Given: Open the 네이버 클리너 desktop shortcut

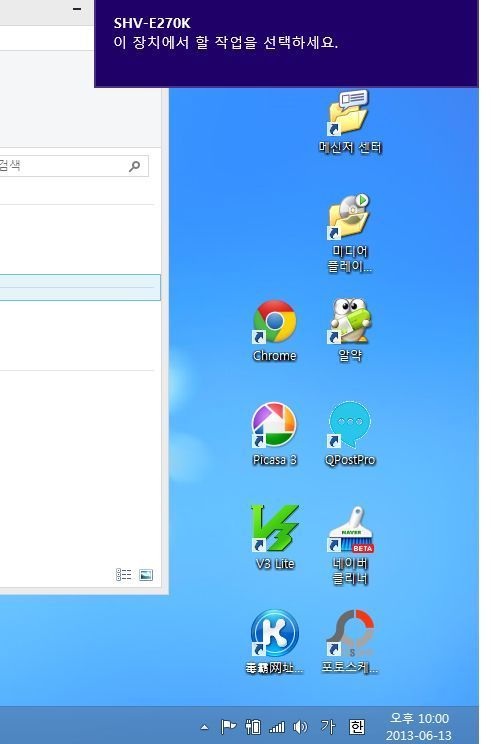Looking at the screenshot, I should (x=350, y=546).
